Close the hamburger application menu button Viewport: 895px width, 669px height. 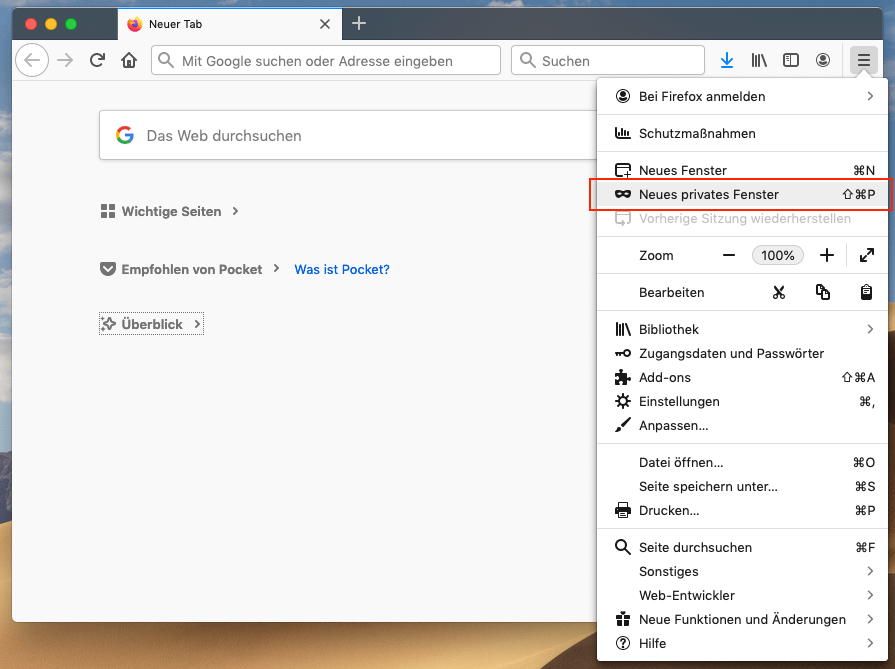click(864, 60)
